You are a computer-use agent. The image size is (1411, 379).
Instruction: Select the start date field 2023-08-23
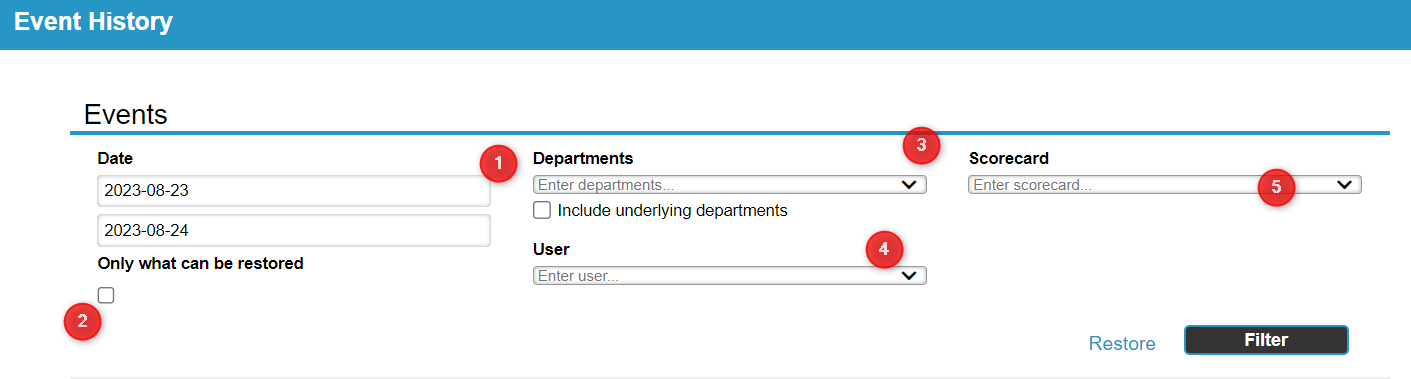pos(294,191)
